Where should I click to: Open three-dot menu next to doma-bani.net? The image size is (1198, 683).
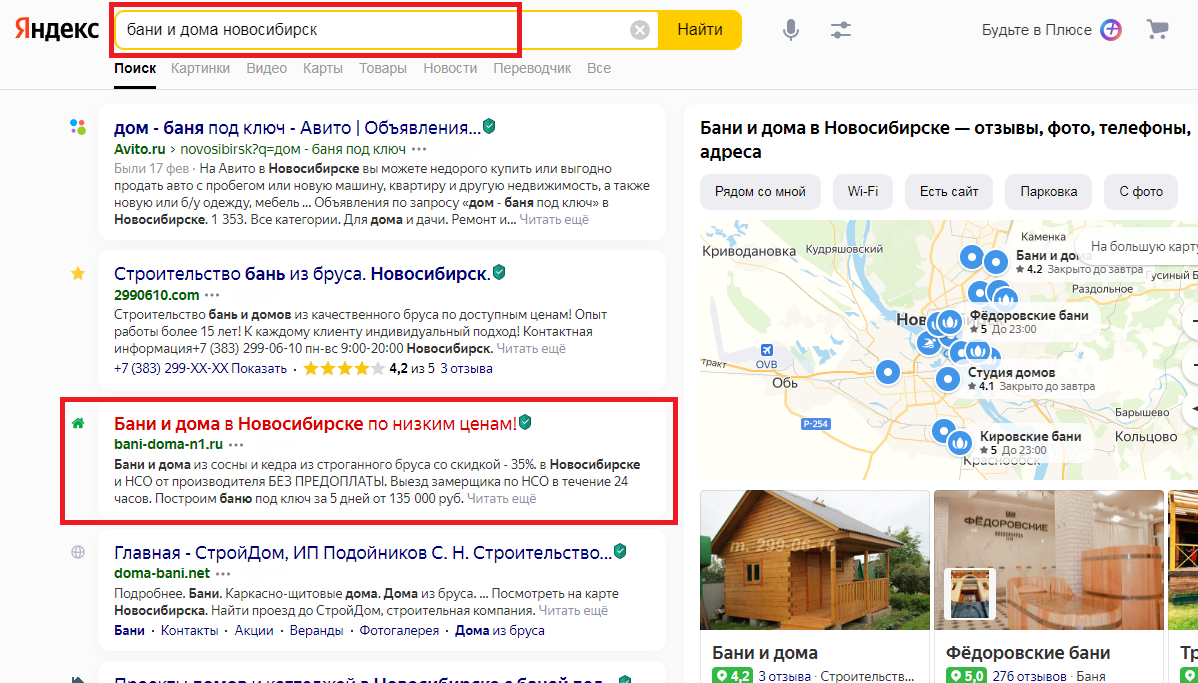coord(223,574)
